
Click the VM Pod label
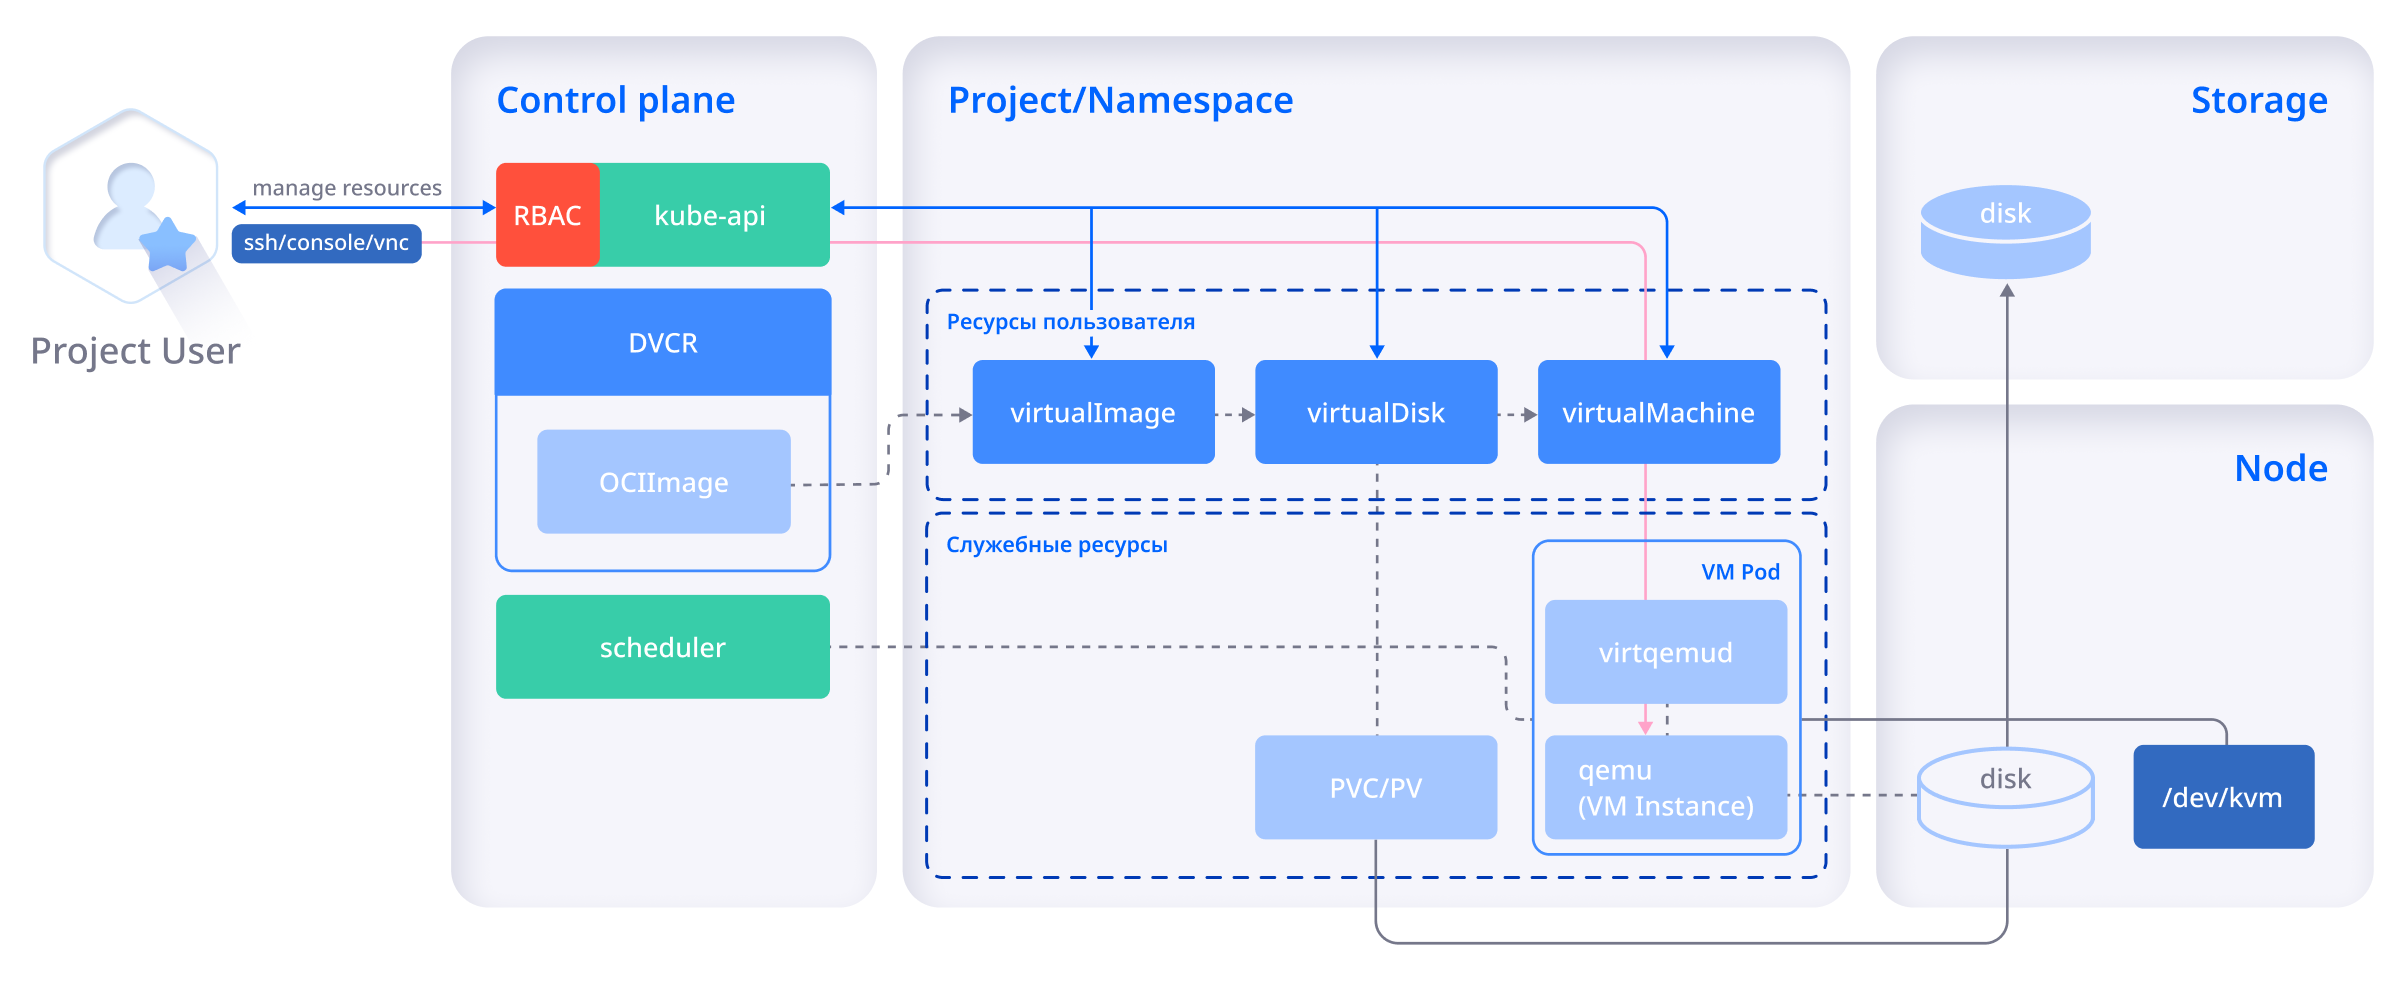click(x=1740, y=572)
